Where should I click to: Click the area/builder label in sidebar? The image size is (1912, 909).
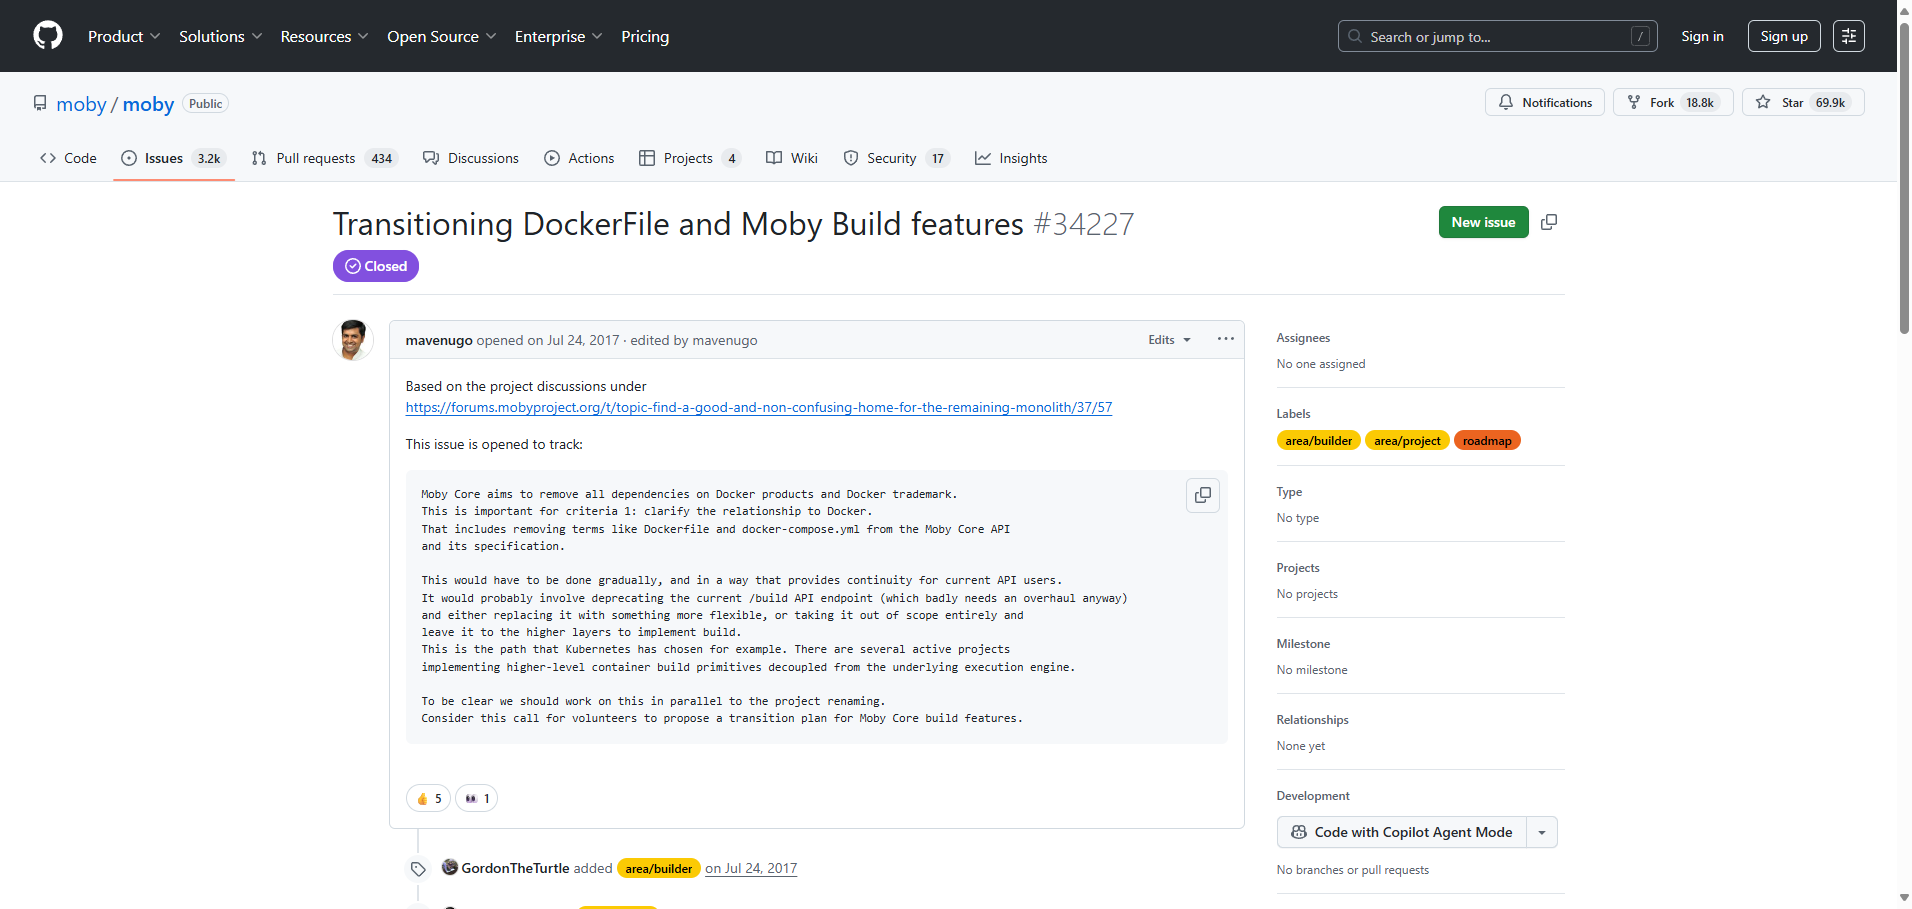tap(1318, 440)
